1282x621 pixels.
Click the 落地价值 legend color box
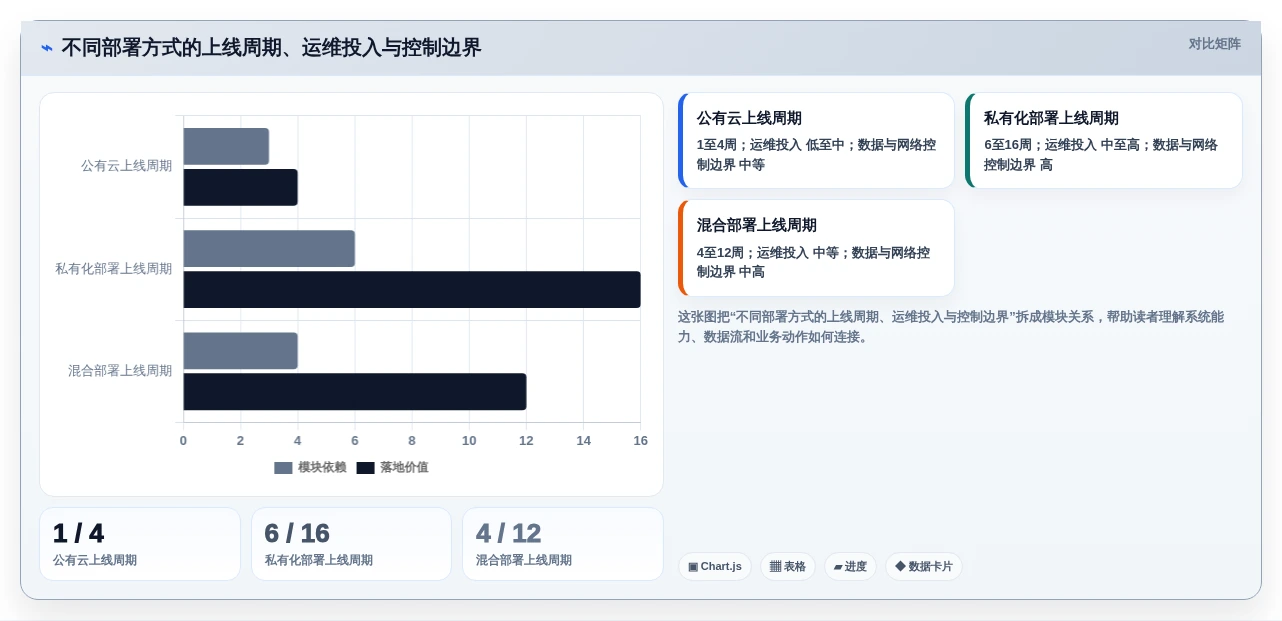[x=366, y=468]
